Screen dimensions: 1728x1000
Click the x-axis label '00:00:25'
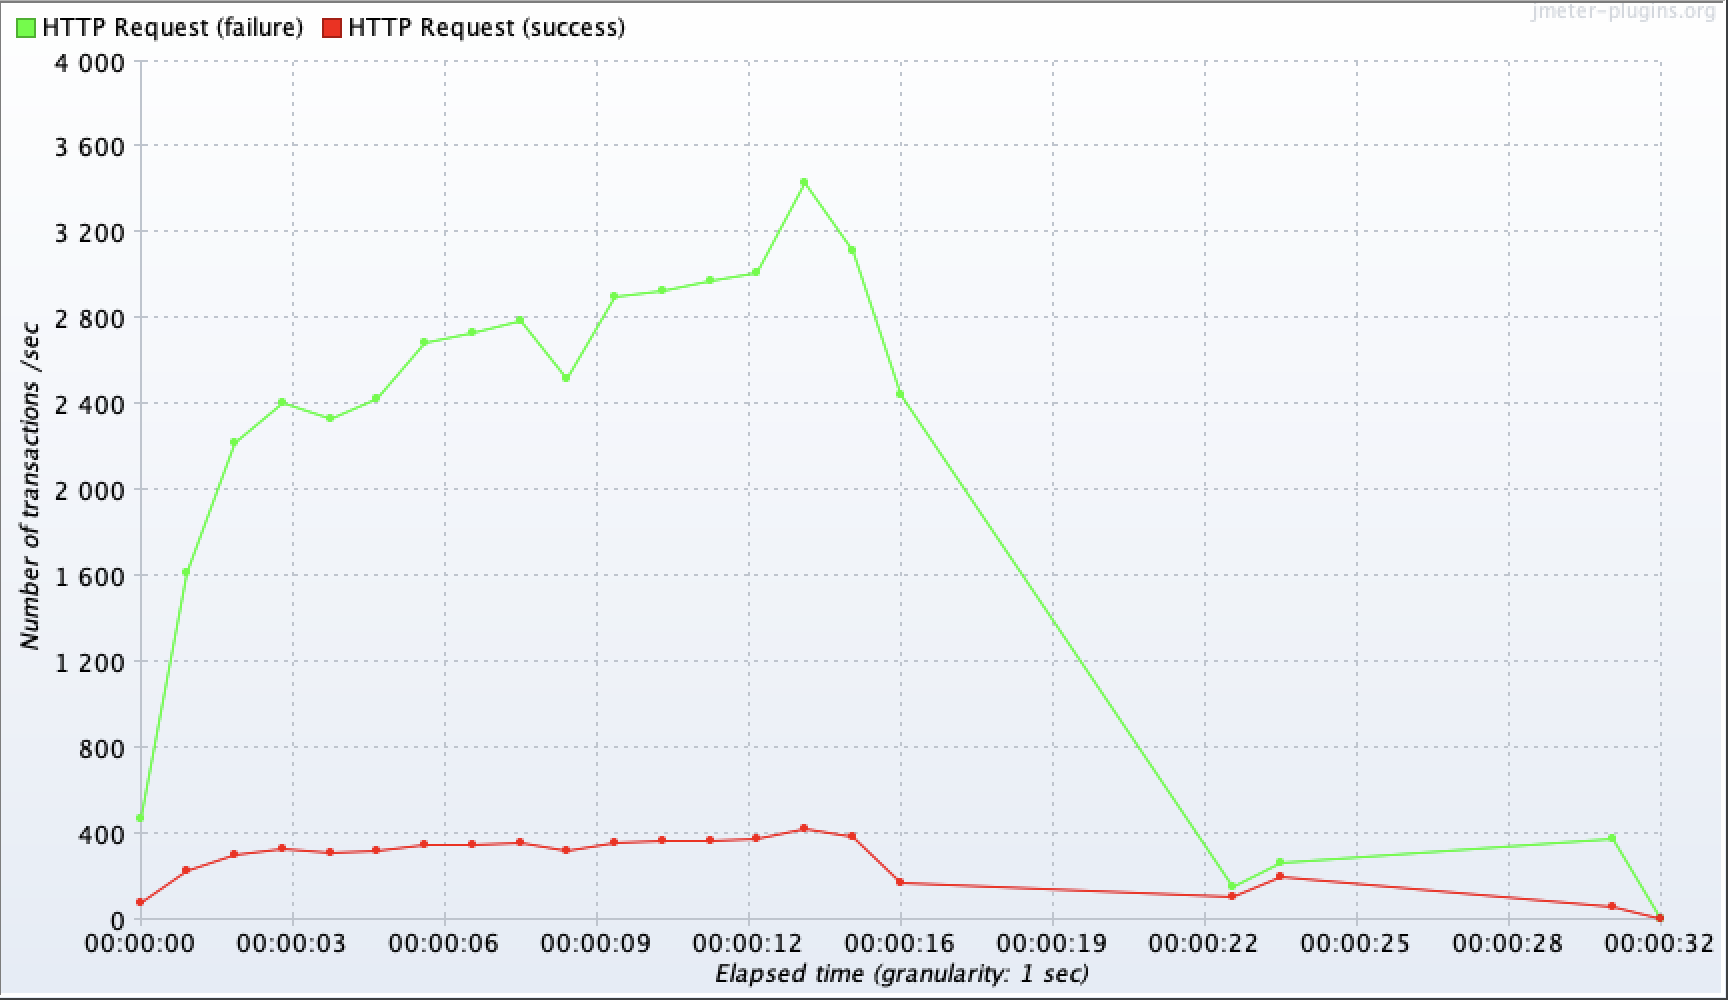(1356, 944)
